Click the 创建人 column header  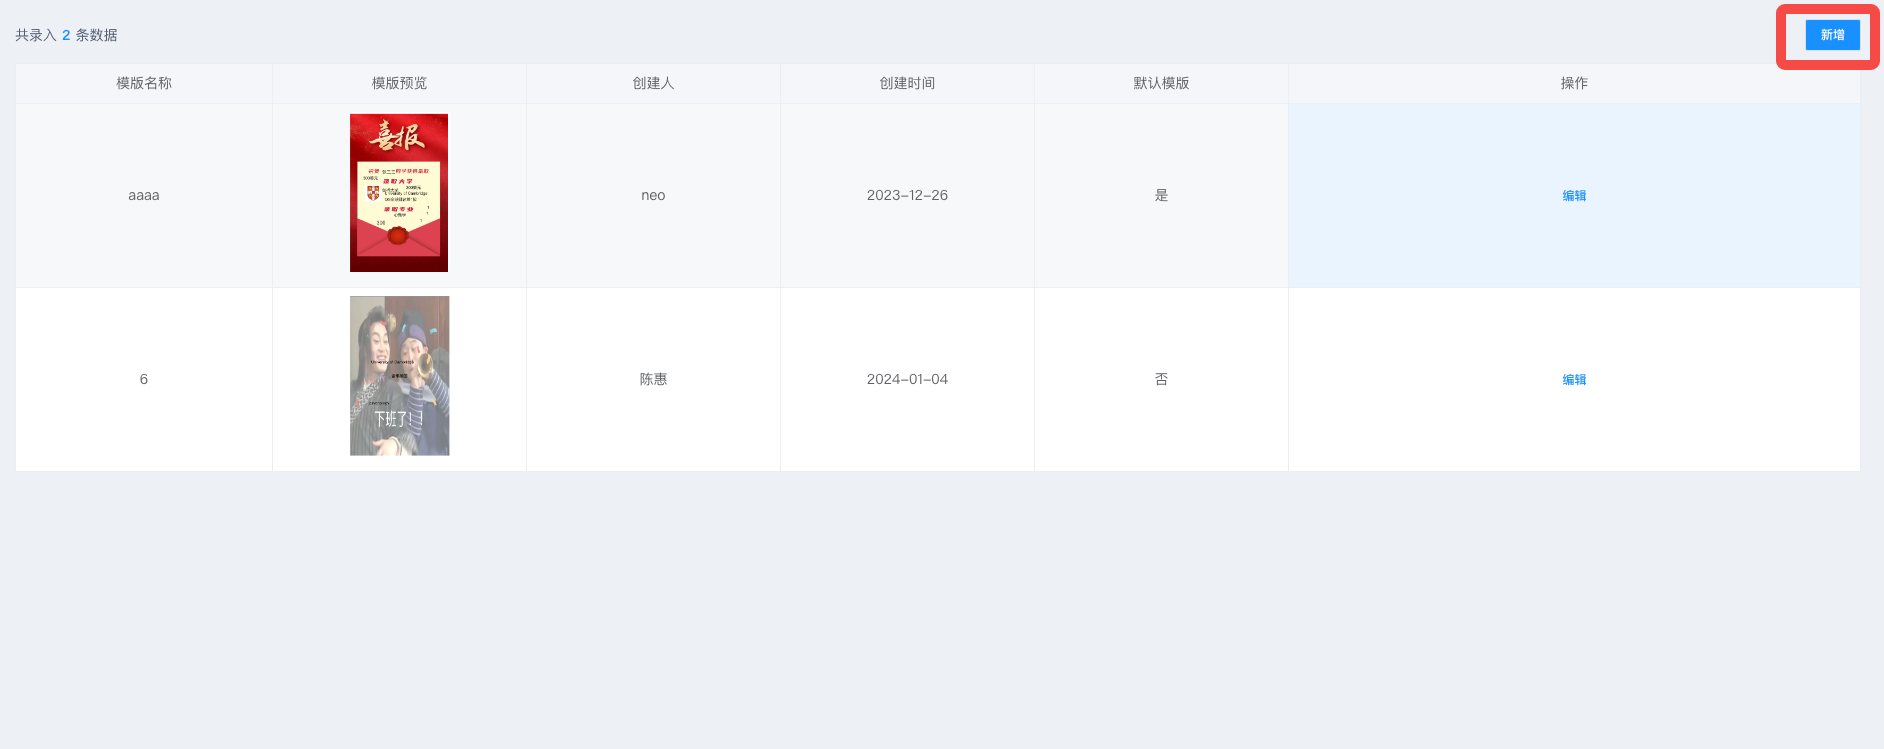[x=653, y=83]
